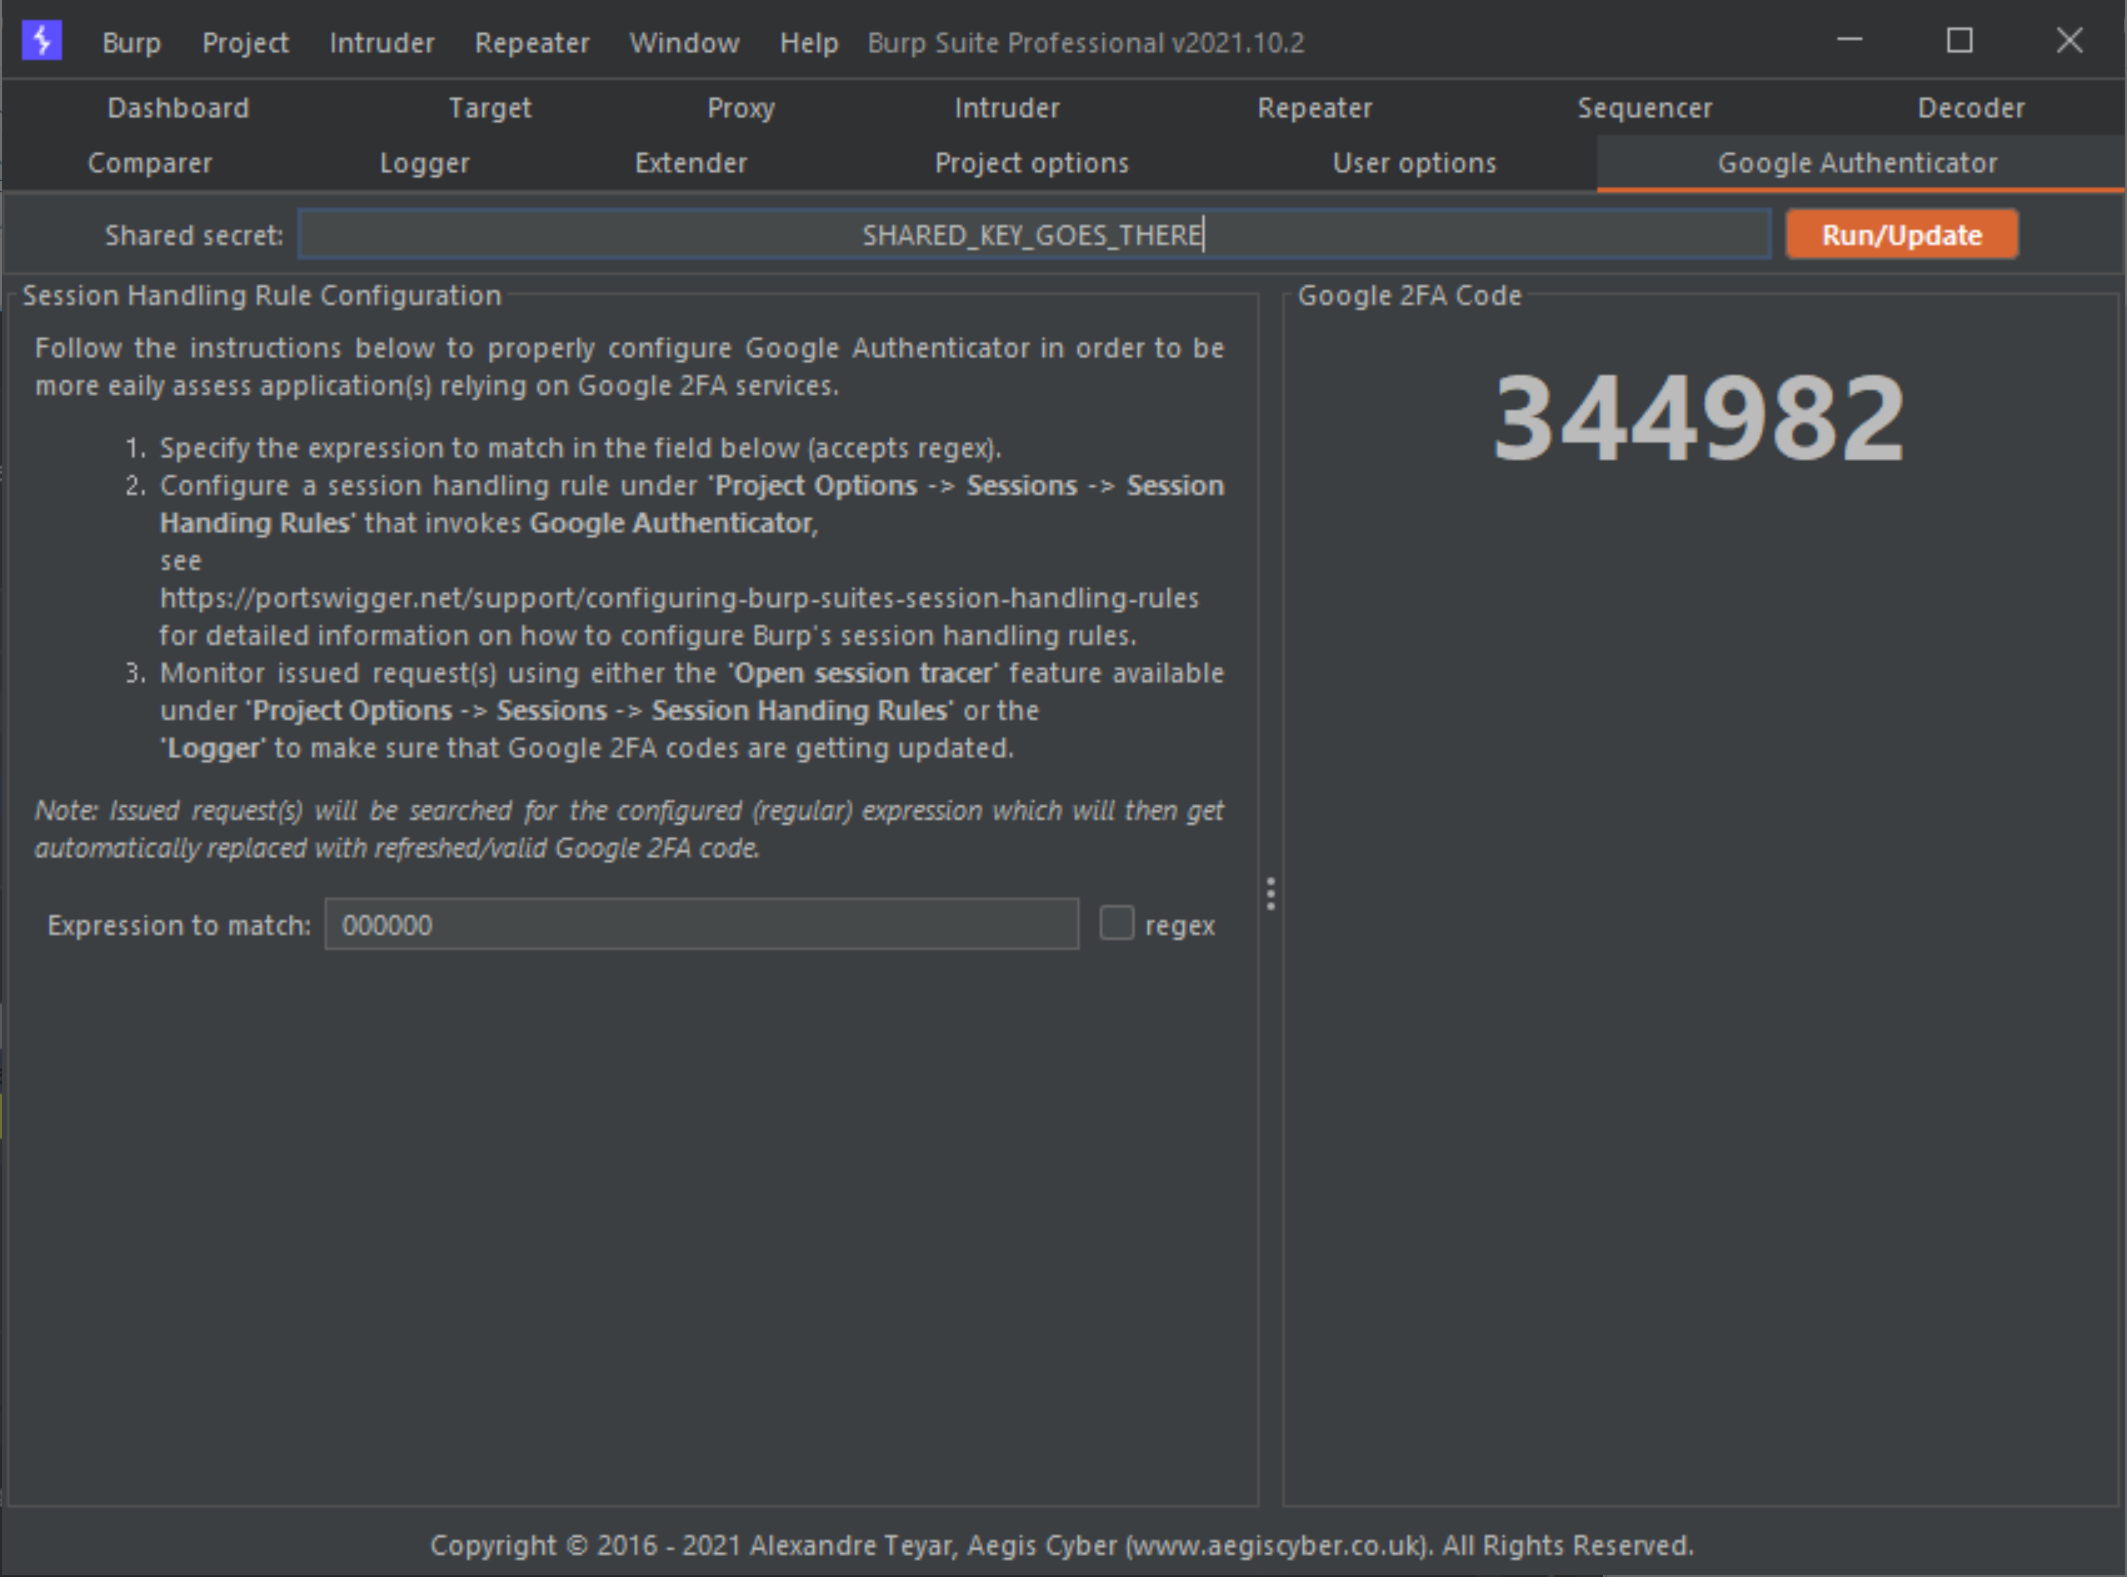Image resolution: width=2127 pixels, height=1577 pixels.
Task: Switch to the Extender tab
Action: click(690, 163)
